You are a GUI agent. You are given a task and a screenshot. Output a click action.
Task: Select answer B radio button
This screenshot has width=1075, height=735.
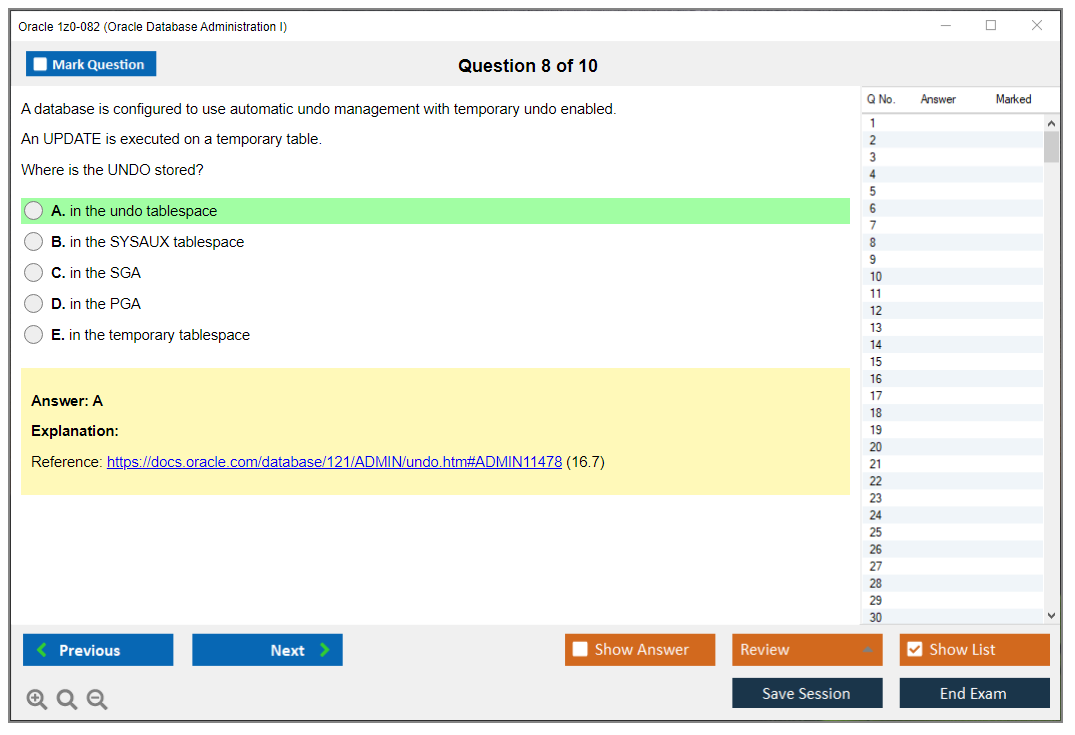[x=33, y=241]
